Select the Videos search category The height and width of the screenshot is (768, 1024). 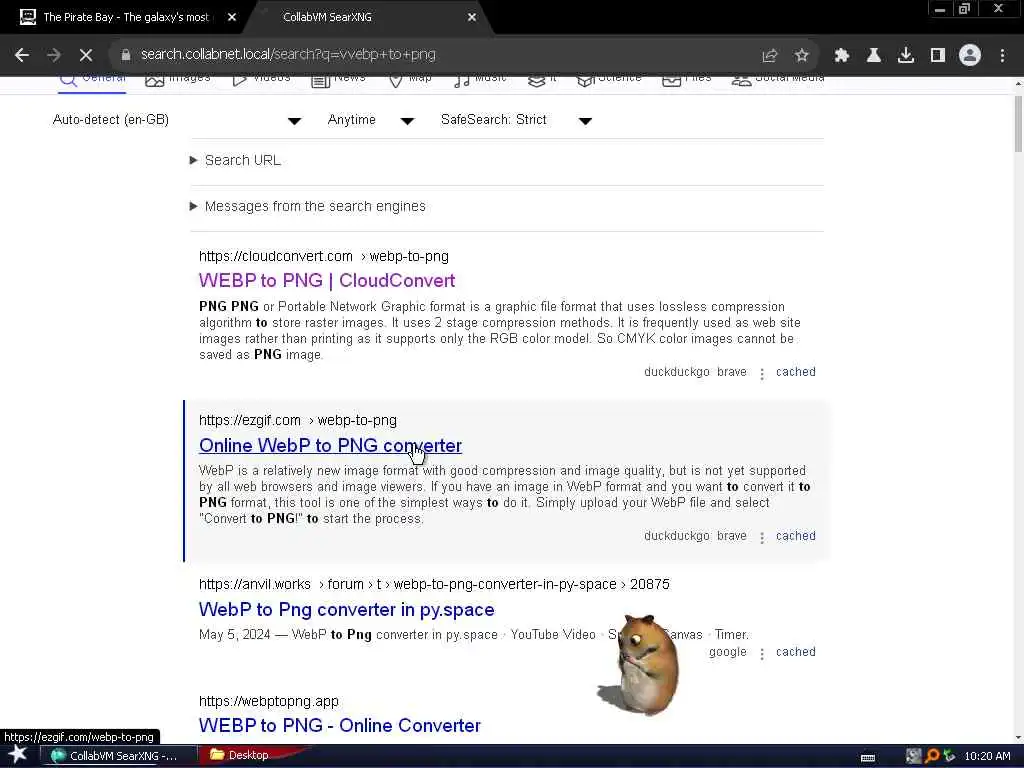coord(261,80)
